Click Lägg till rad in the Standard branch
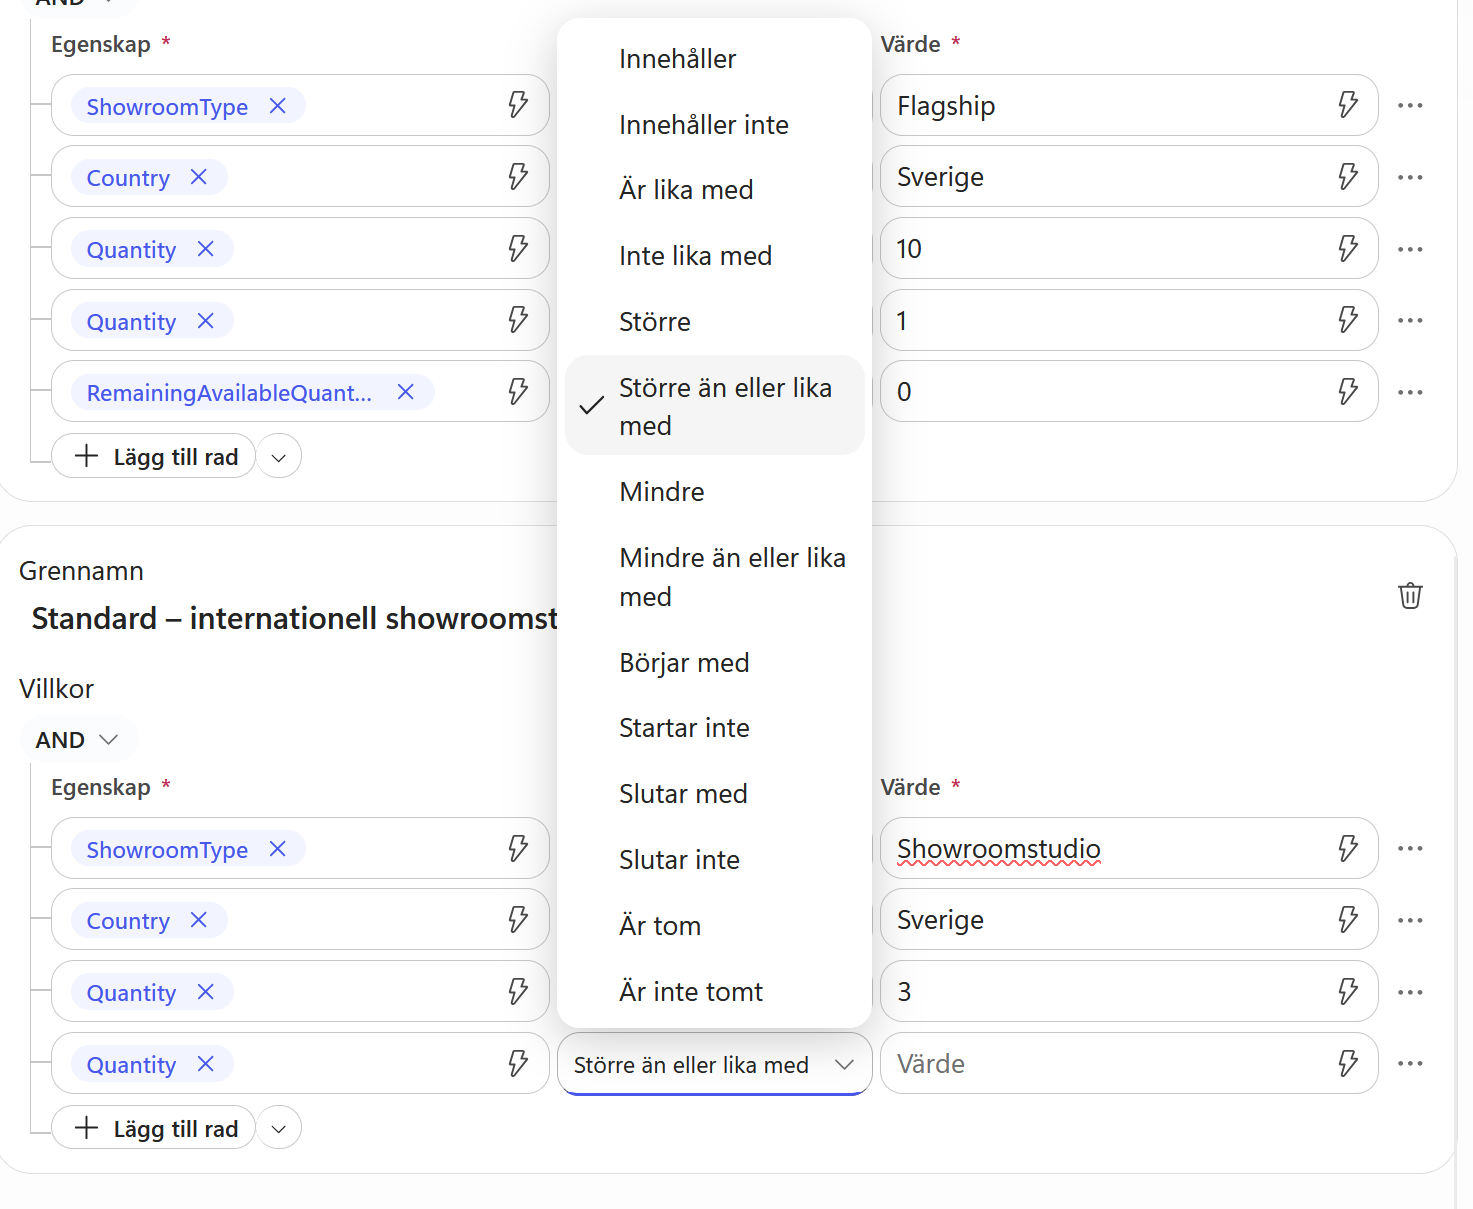The width and height of the screenshot is (1473, 1209). (x=154, y=1129)
